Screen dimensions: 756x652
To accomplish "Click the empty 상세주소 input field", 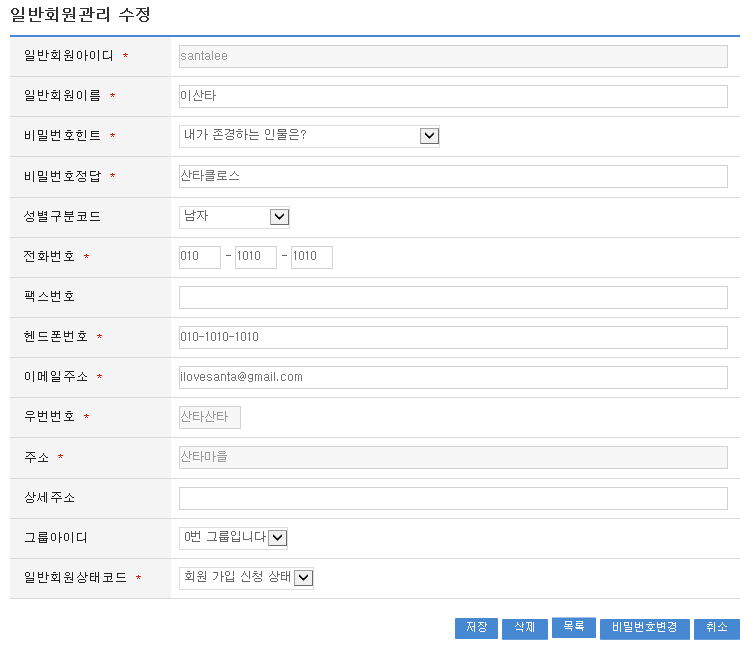I will [452, 498].
